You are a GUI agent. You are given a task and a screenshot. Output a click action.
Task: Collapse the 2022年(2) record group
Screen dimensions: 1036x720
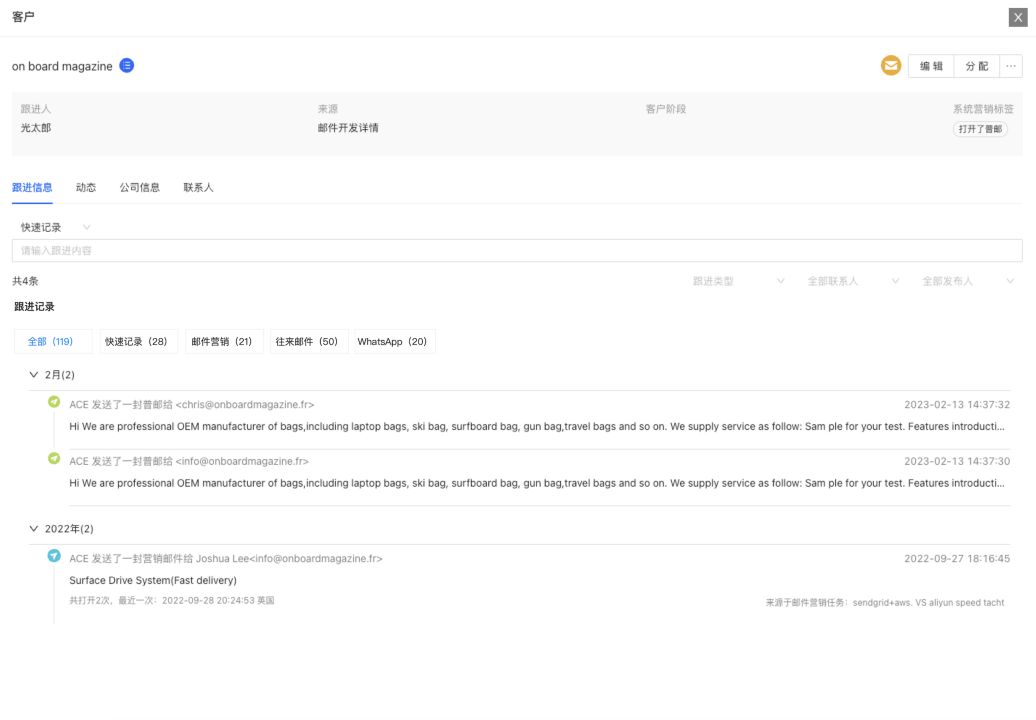coord(34,528)
